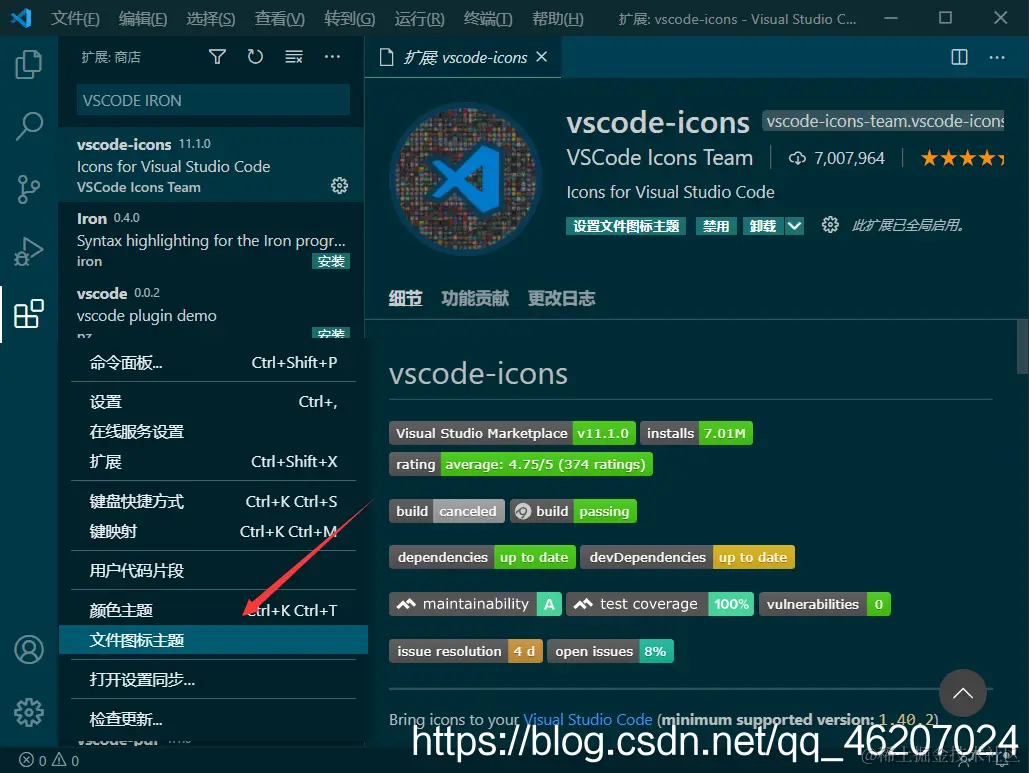Switch to the 更改日志 tab
1029x773 pixels.
click(x=562, y=299)
